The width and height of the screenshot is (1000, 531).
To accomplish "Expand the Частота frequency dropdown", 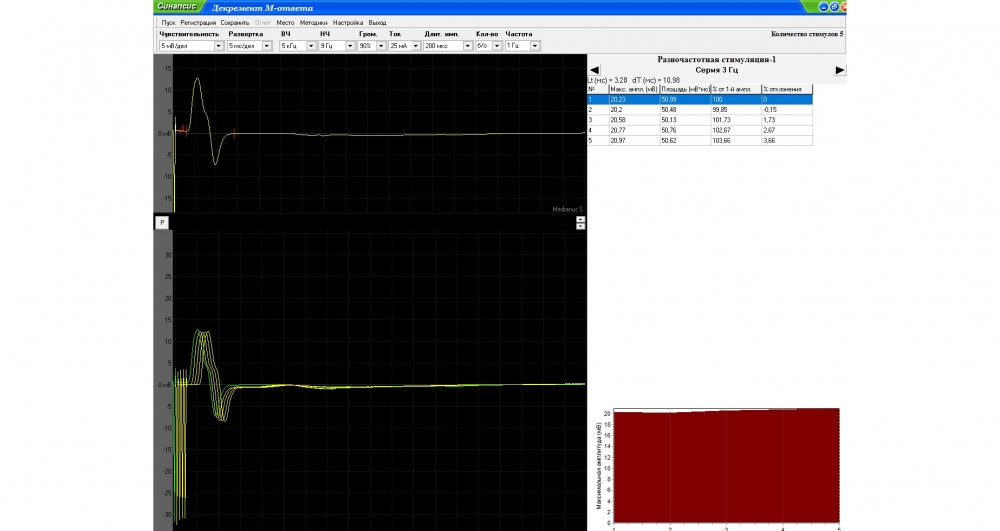I will pyautogui.click(x=535, y=46).
